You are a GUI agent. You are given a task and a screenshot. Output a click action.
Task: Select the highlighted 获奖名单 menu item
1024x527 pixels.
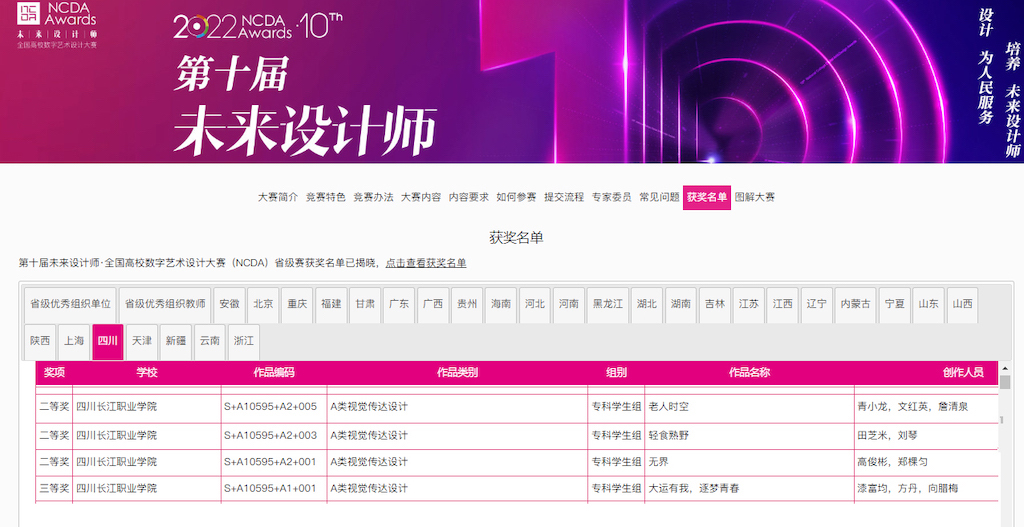point(707,198)
